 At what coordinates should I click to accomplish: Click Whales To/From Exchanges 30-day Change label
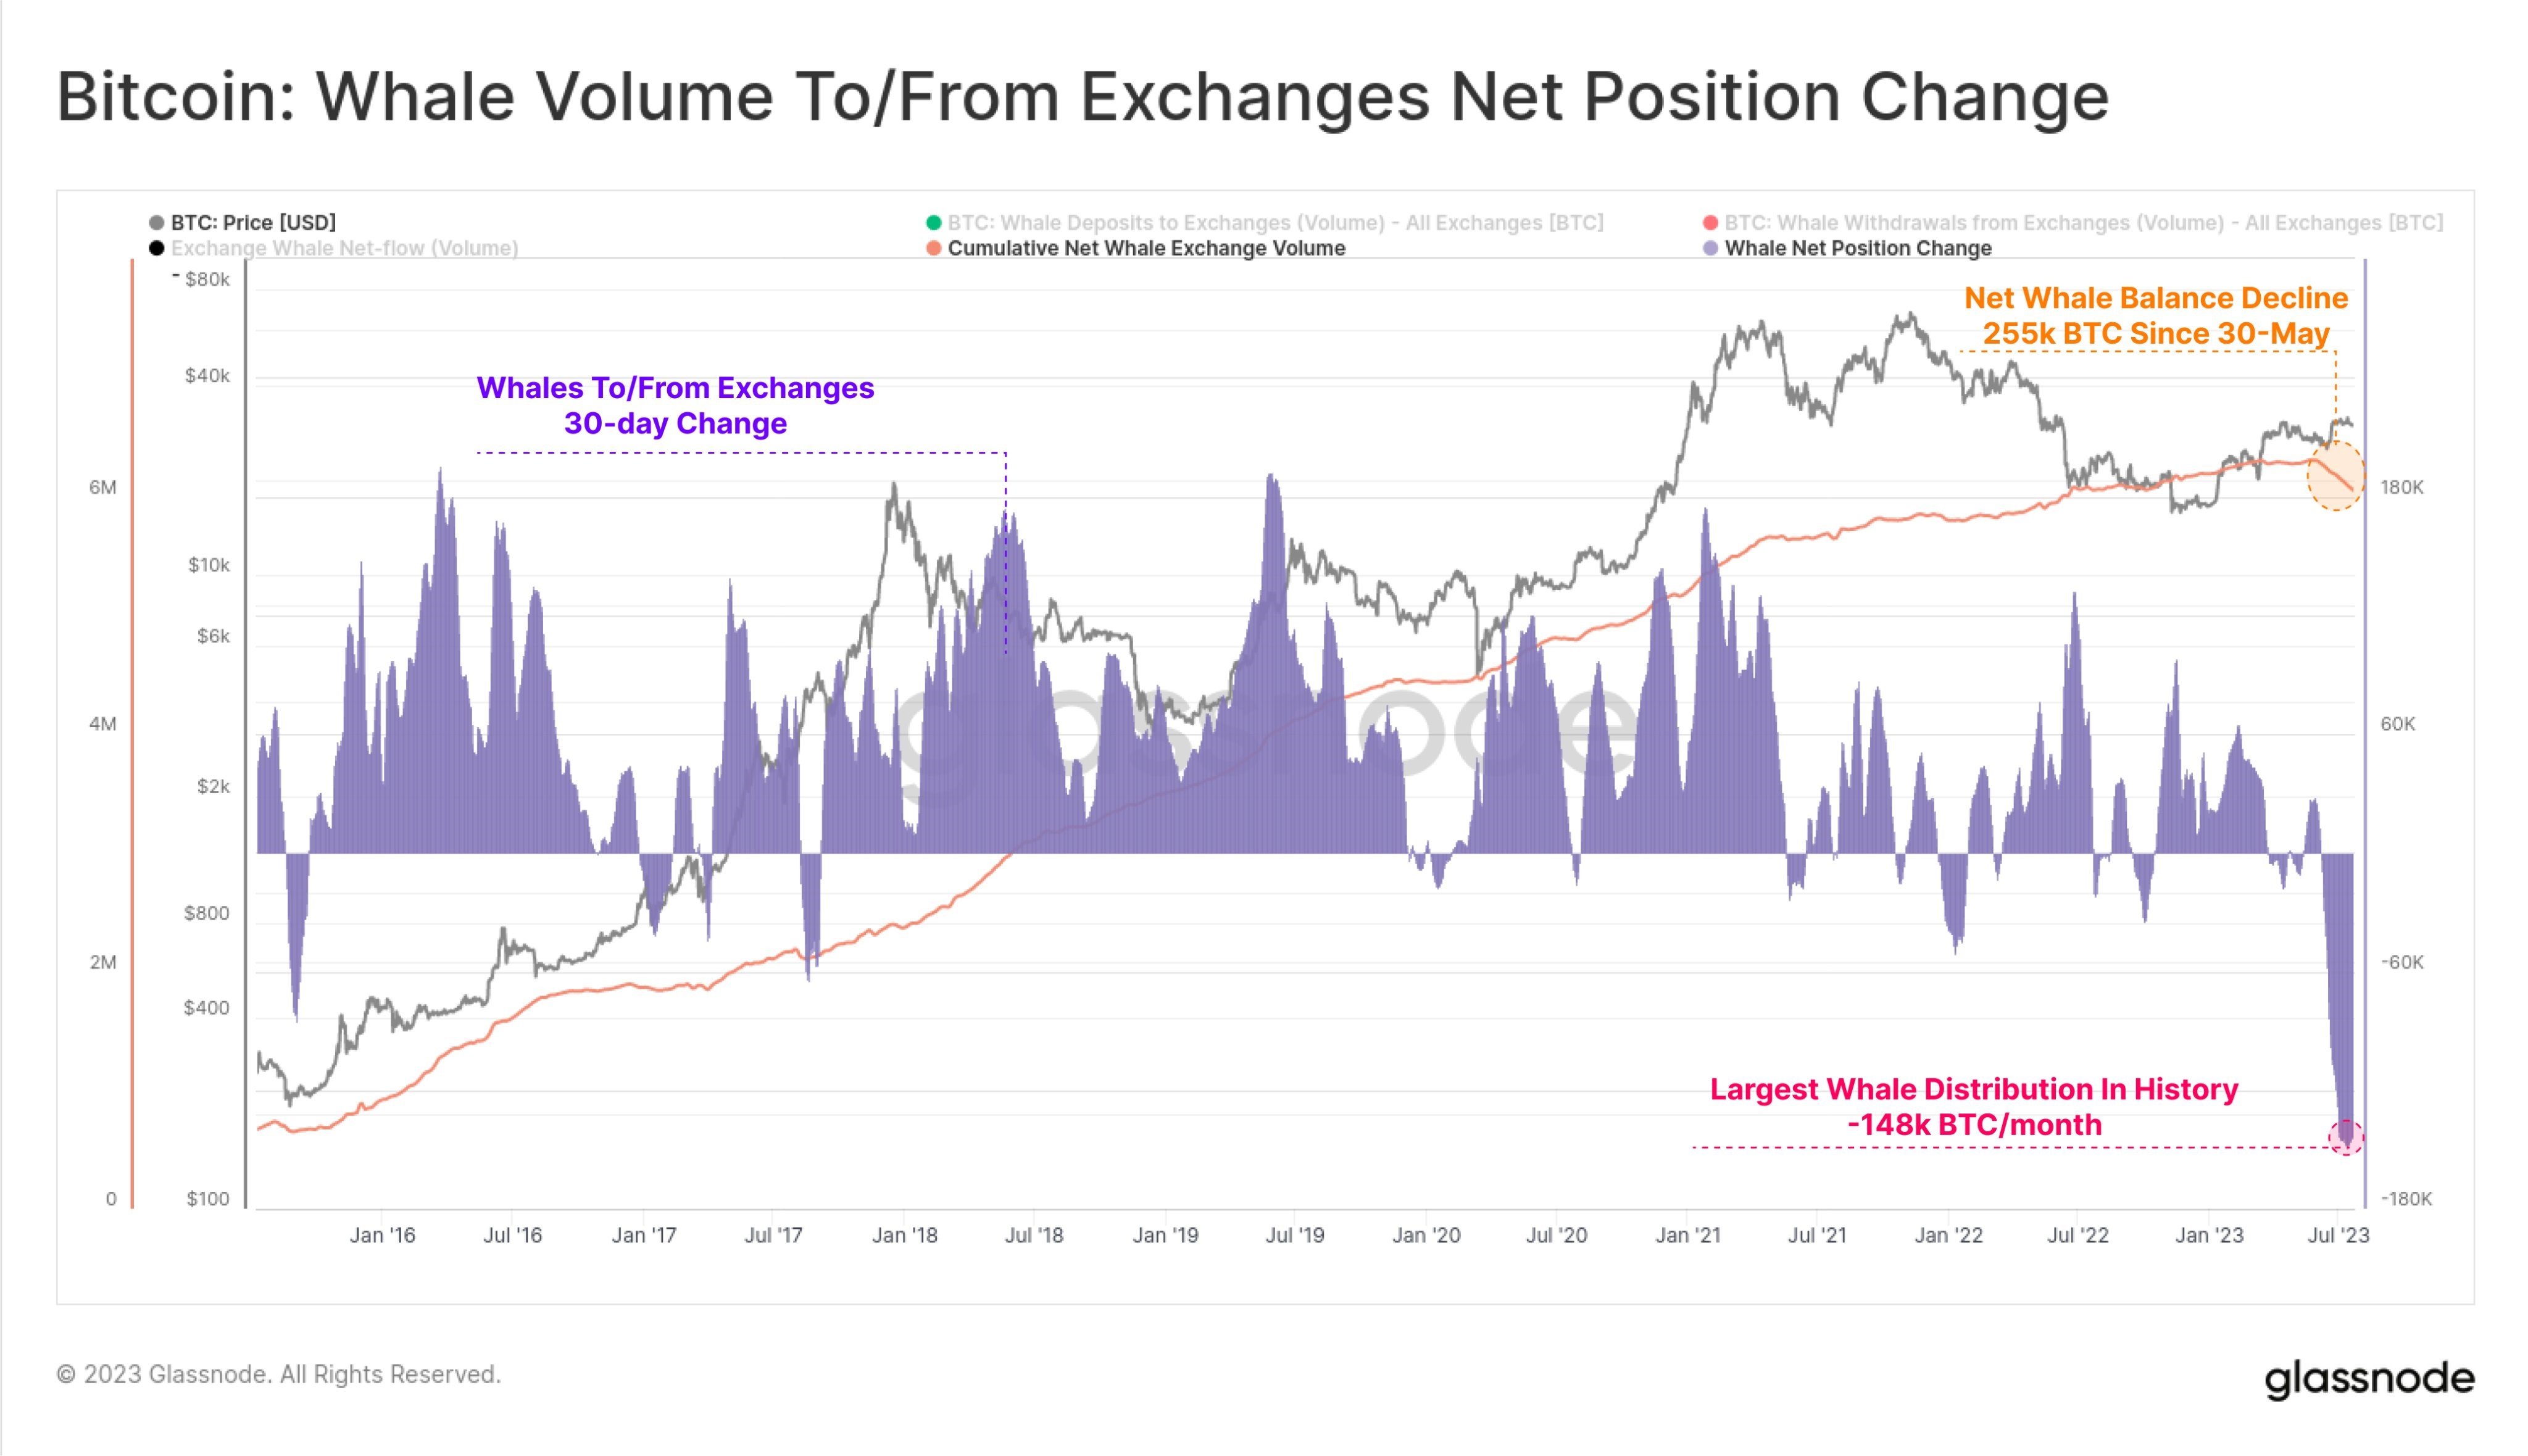[x=675, y=405]
